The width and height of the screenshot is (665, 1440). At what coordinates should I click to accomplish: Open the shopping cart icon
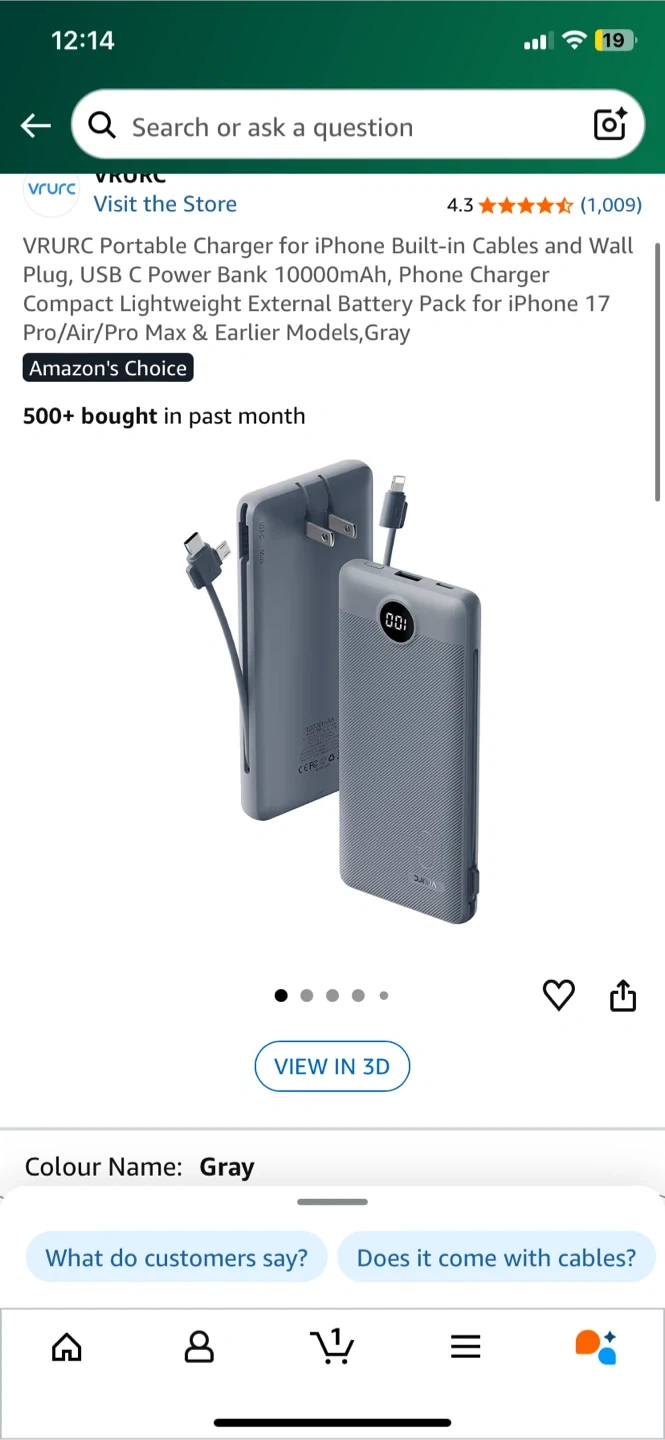click(331, 1346)
